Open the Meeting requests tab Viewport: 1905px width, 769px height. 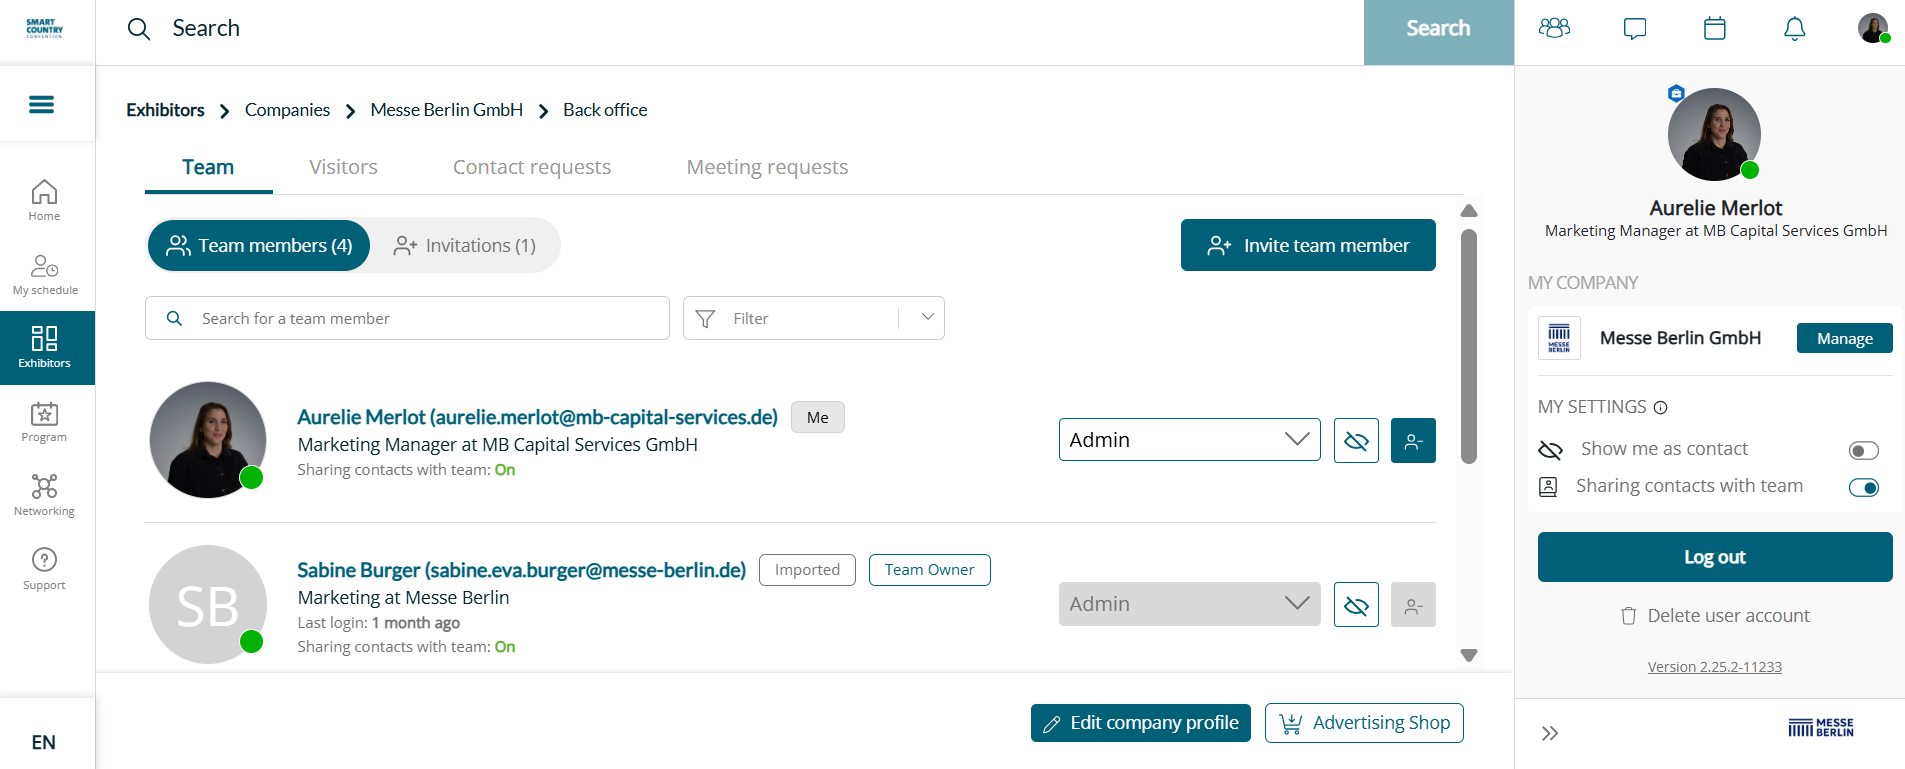point(767,167)
